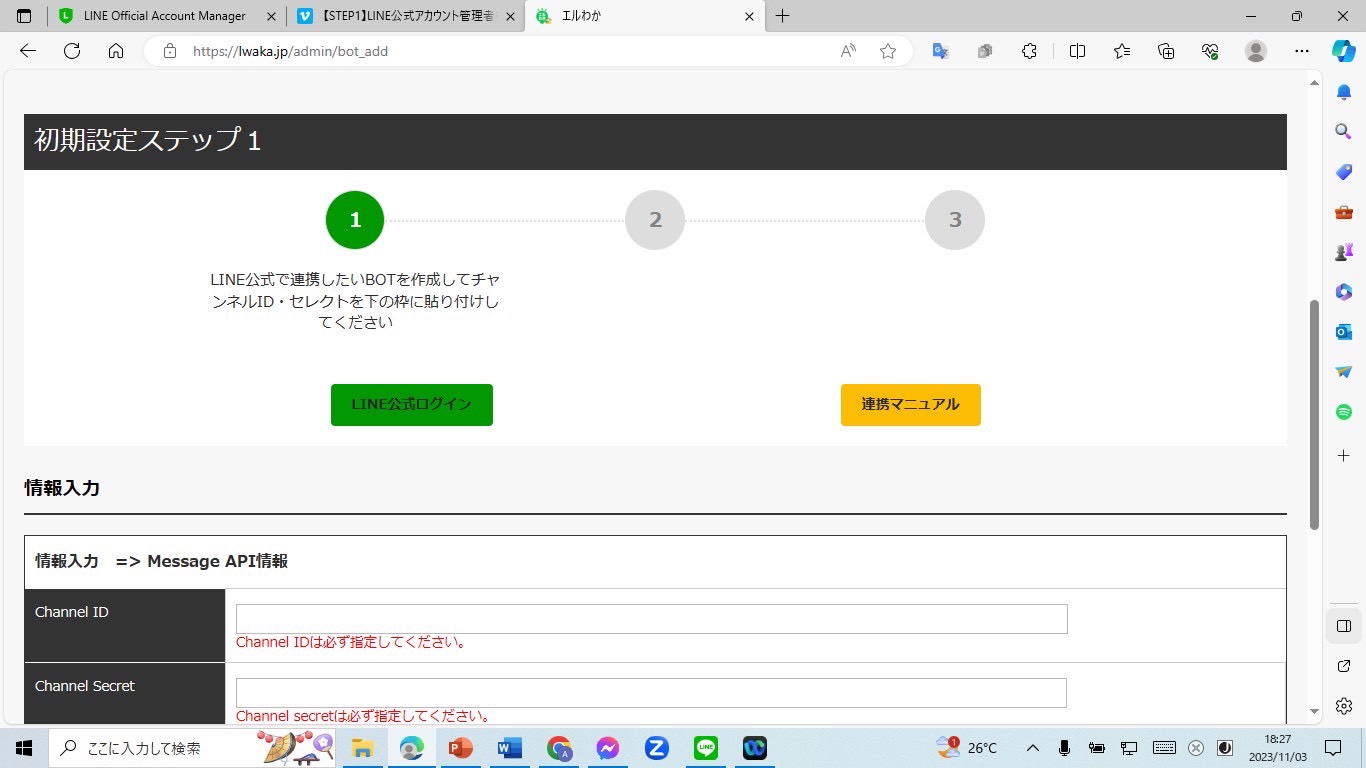Show hidden system tray icons
The width and height of the screenshot is (1366, 768).
click(x=1033, y=748)
